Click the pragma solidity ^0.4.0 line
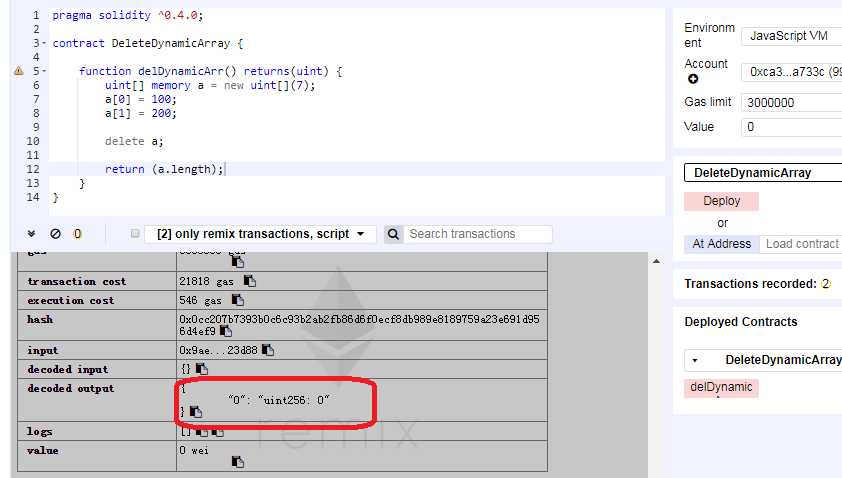This screenshot has height=478, width=842. 128,15
